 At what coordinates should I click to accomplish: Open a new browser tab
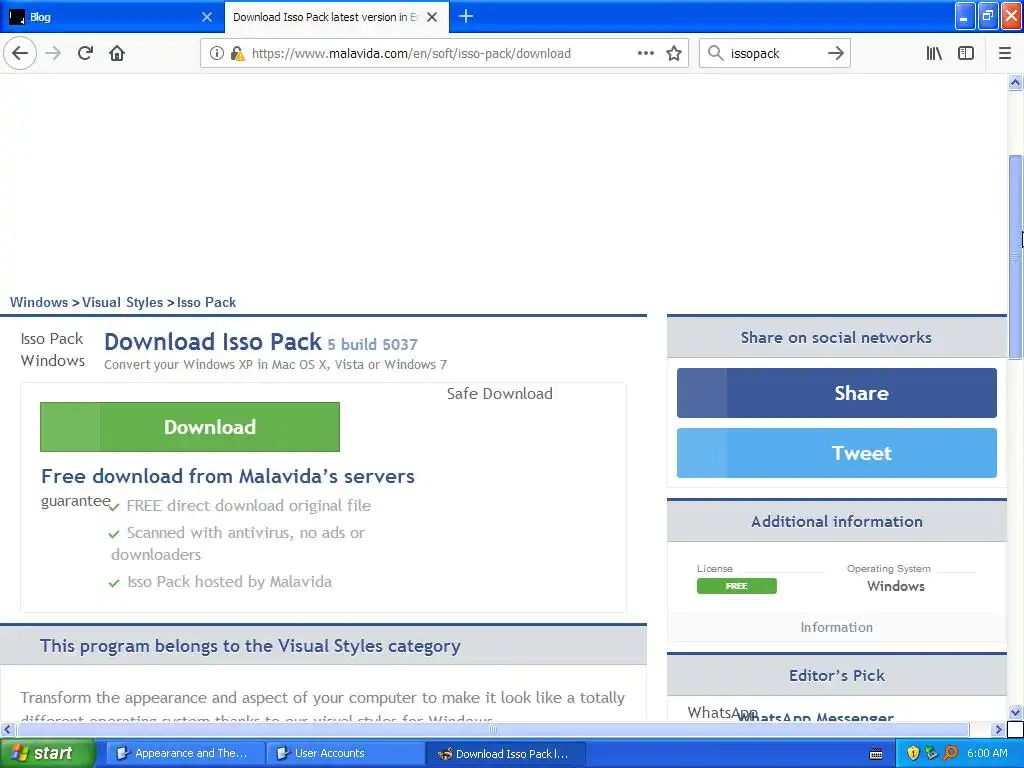pos(466,16)
